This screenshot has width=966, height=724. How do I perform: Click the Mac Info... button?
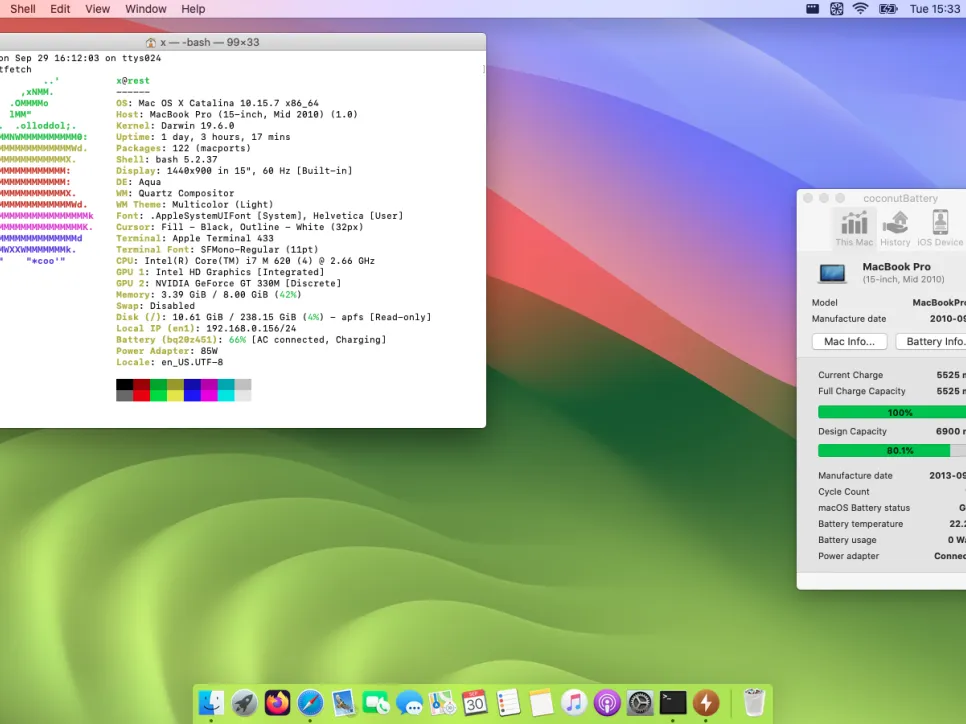[x=849, y=341]
